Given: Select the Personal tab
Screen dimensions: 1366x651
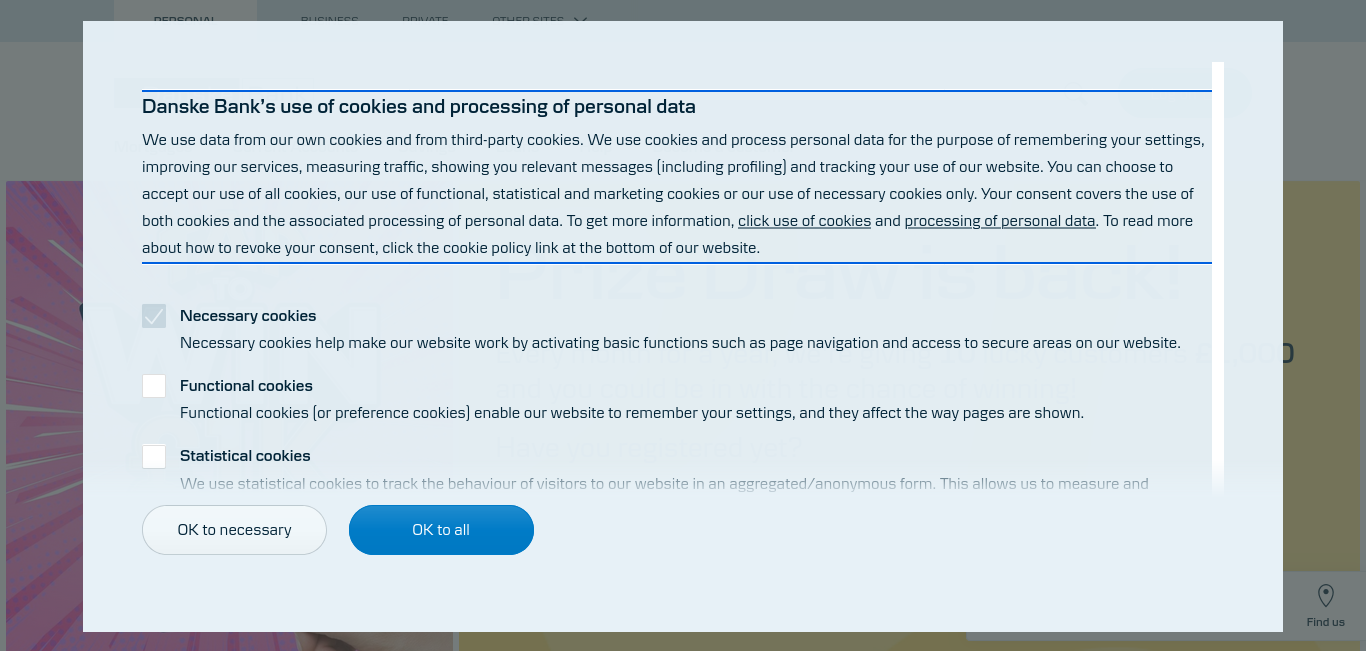Looking at the screenshot, I should pyautogui.click(x=185, y=20).
